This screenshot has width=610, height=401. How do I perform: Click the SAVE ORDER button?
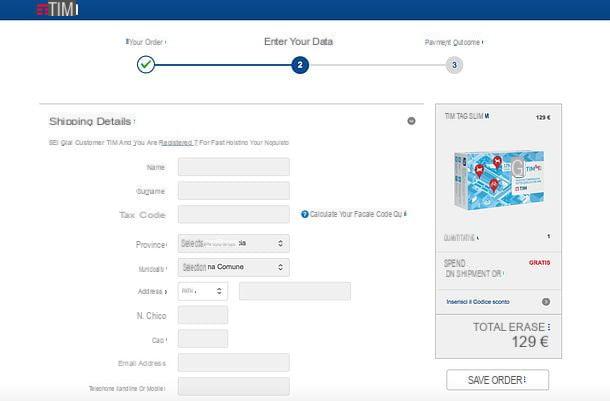498,380
